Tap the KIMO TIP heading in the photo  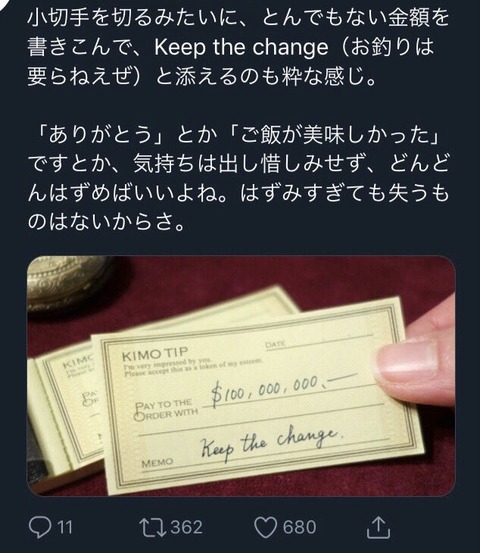click(x=155, y=354)
